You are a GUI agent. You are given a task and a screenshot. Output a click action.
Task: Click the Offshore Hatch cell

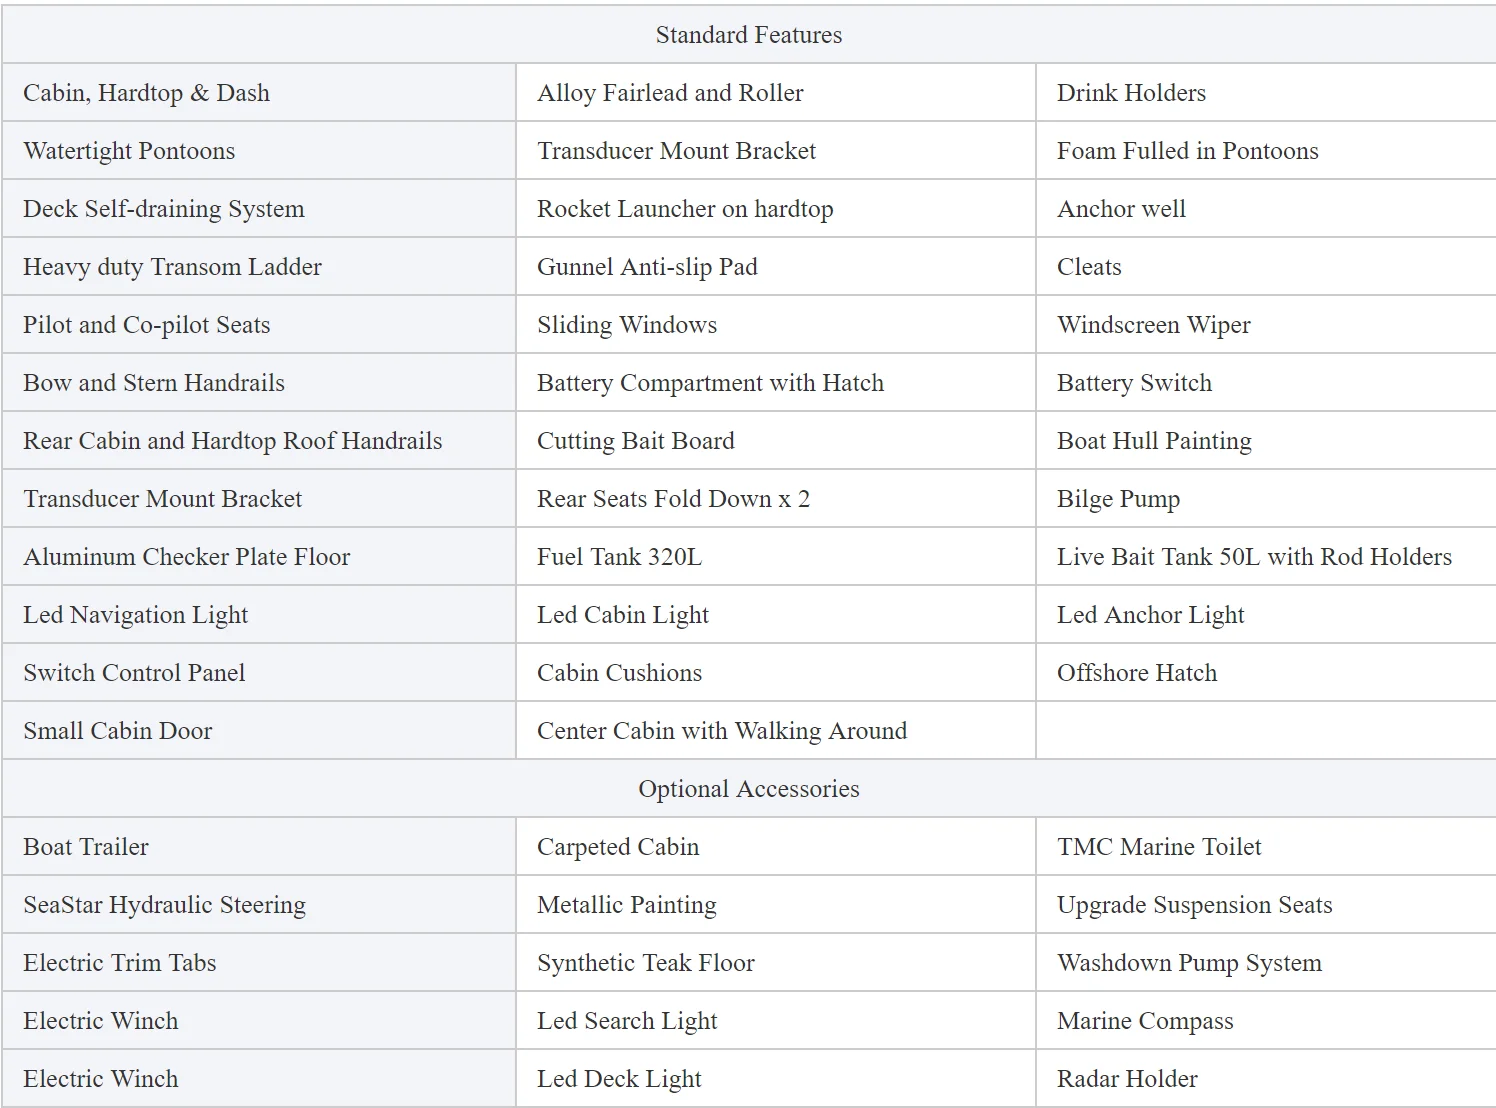1137,673
